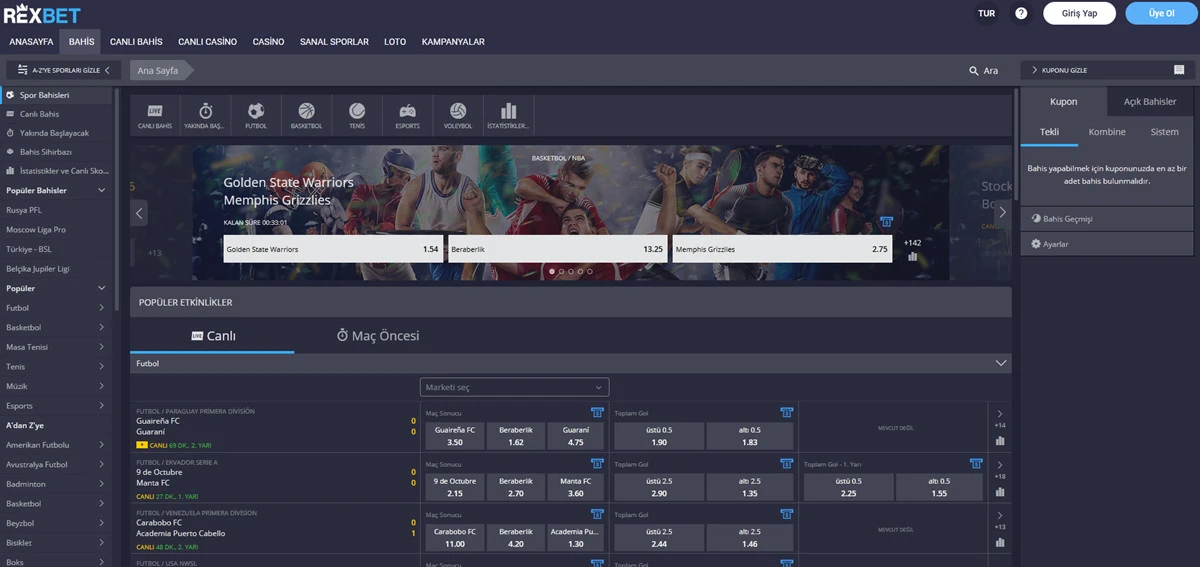
Task: Click the sidebar vertical scrollbar
Action: (x=117, y=200)
